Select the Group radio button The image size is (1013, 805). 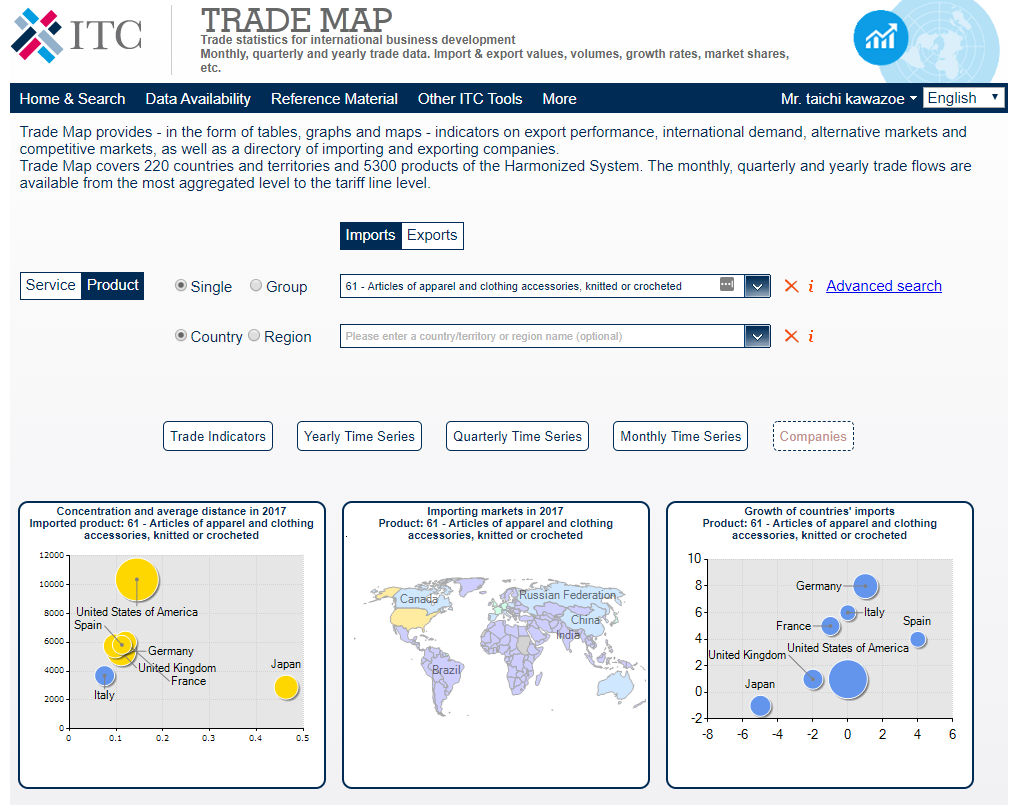coord(256,286)
